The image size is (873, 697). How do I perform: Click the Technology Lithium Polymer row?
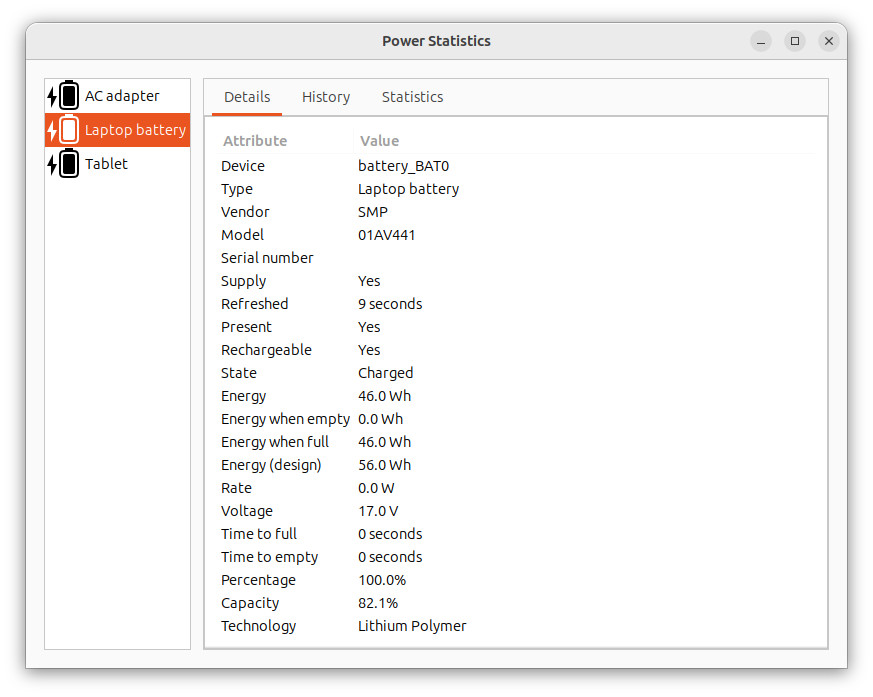pyautogui.click(x=516, y=626)
